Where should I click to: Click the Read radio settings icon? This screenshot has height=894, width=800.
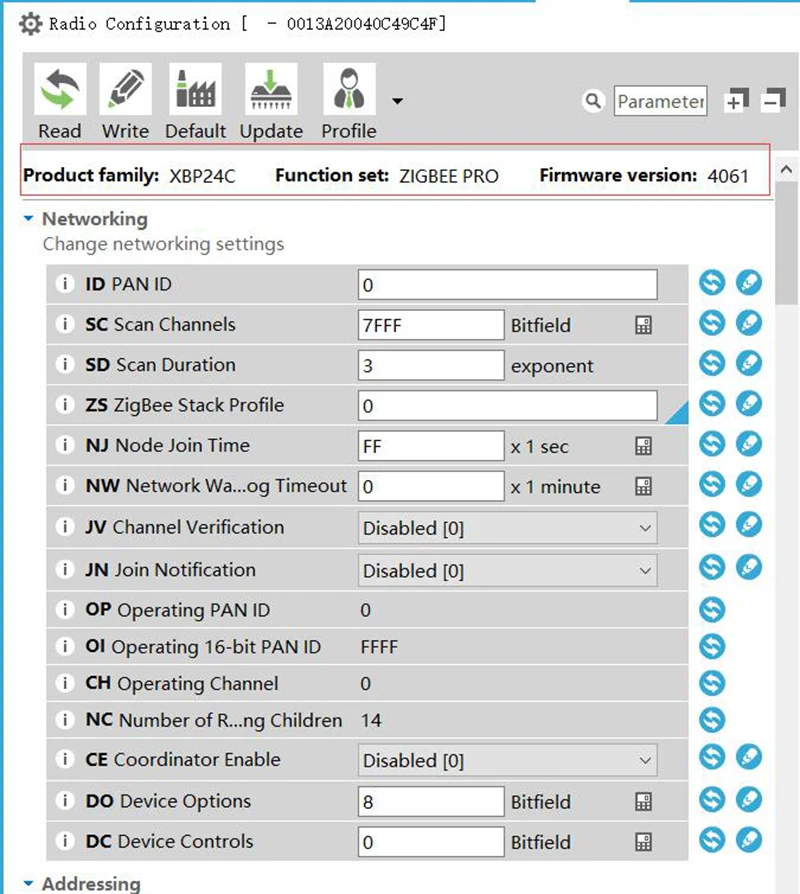click(x=60, y=89)
